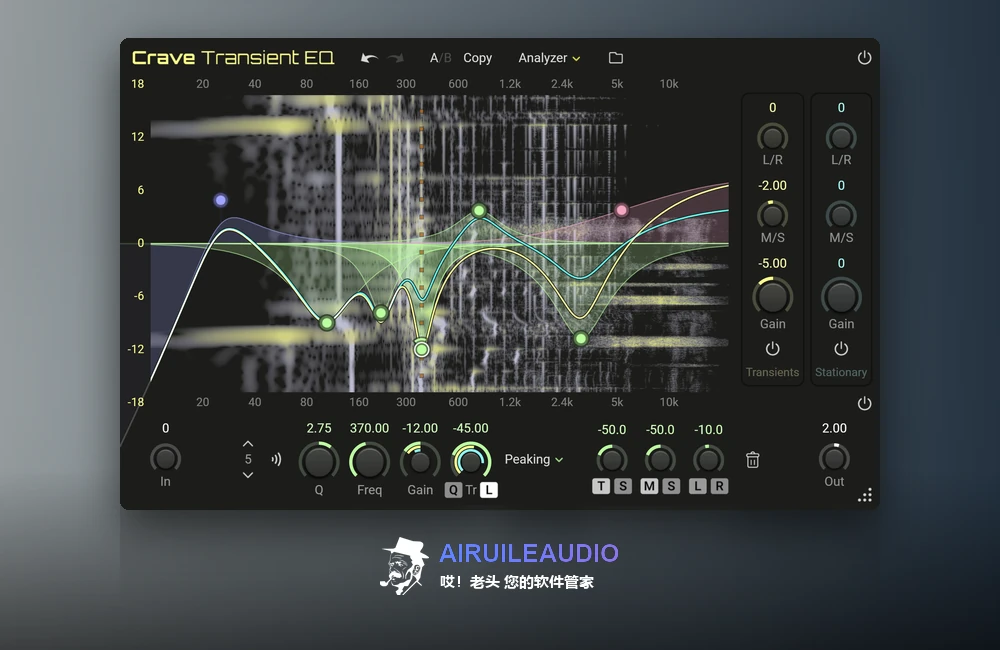Viewport: 1000px width, 650px height.
Task: Click the Stationary L/R knob
Action: point(841,137)
